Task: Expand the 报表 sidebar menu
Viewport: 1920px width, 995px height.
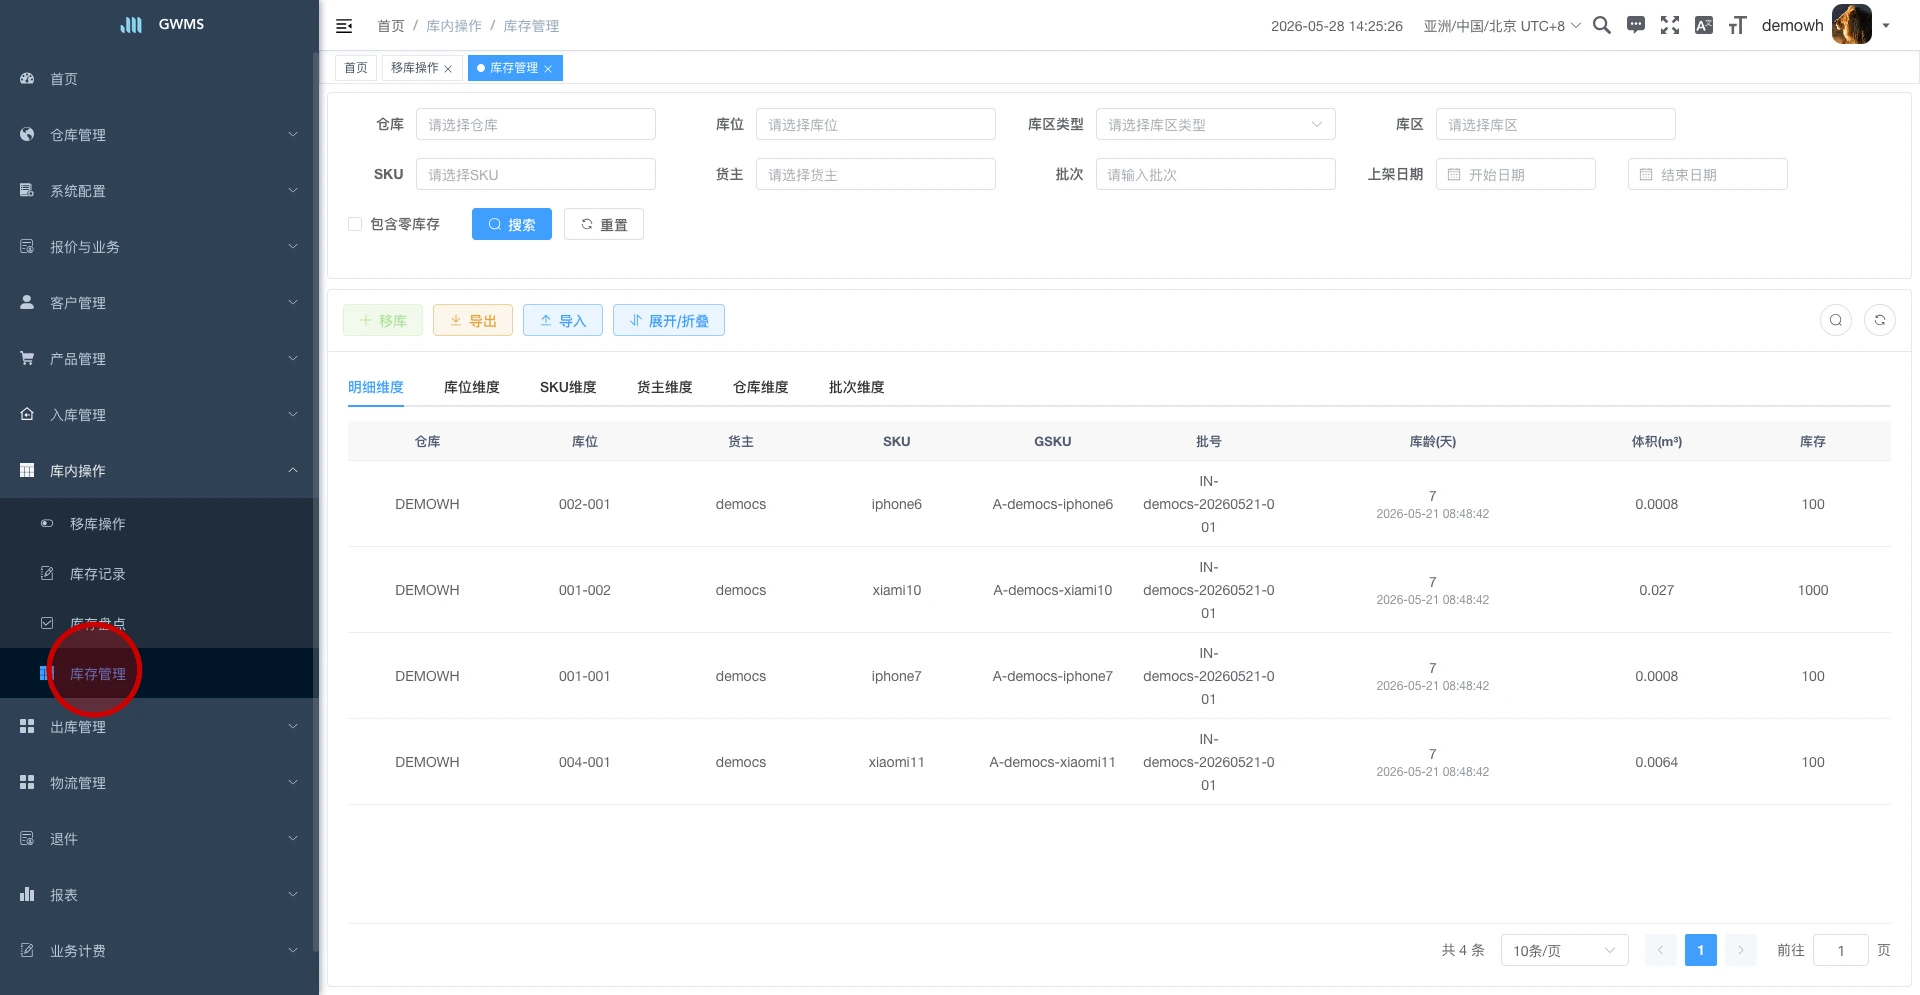Action: point(160,895)
